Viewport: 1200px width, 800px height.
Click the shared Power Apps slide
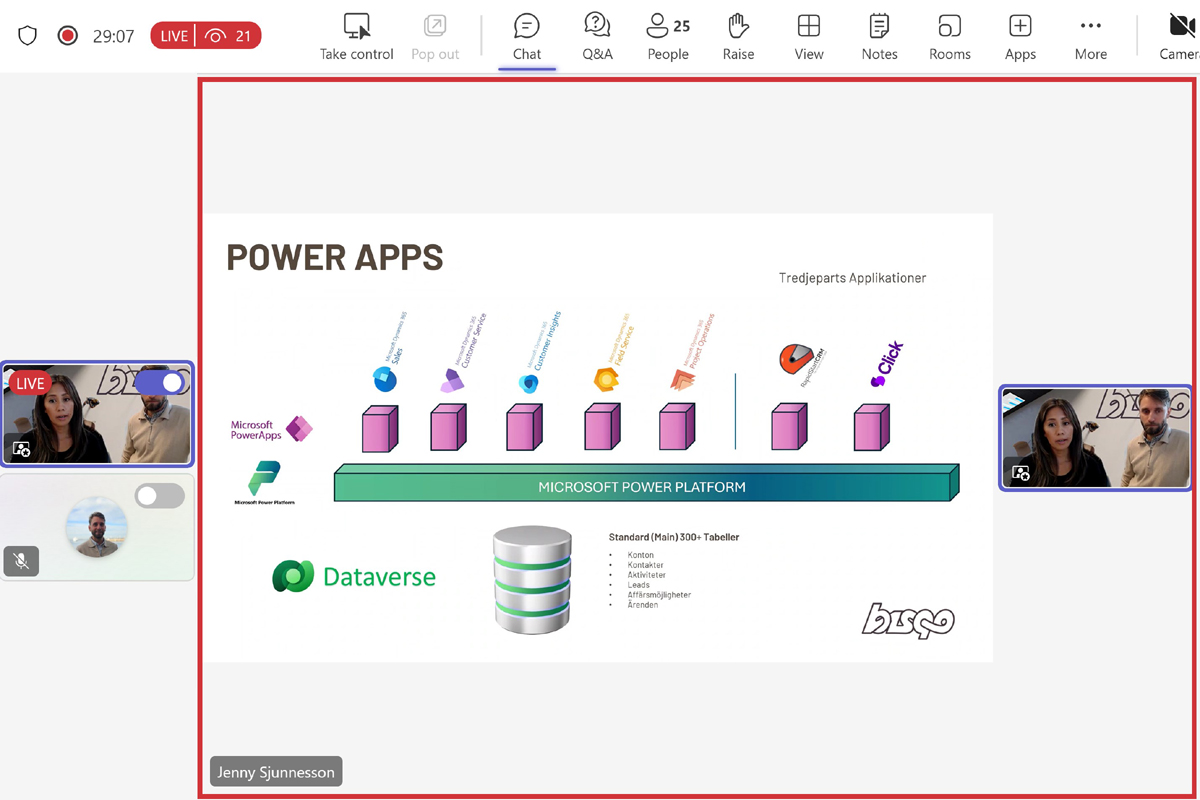click(598, 437)
